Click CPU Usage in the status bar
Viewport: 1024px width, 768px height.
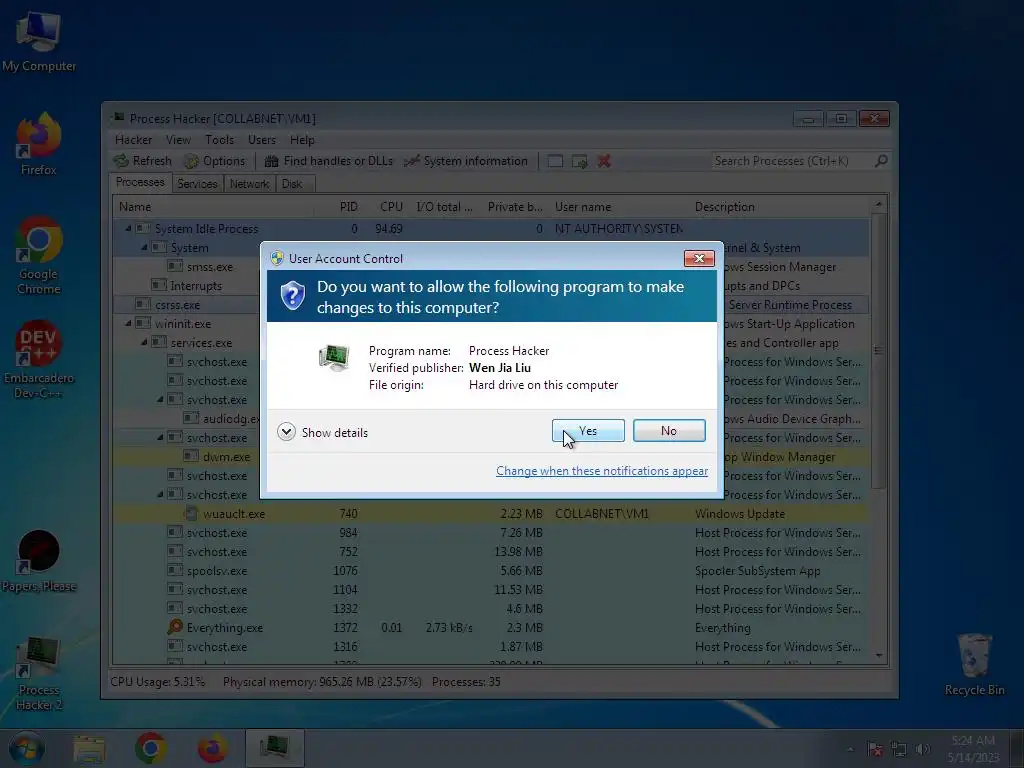[157, 682]
